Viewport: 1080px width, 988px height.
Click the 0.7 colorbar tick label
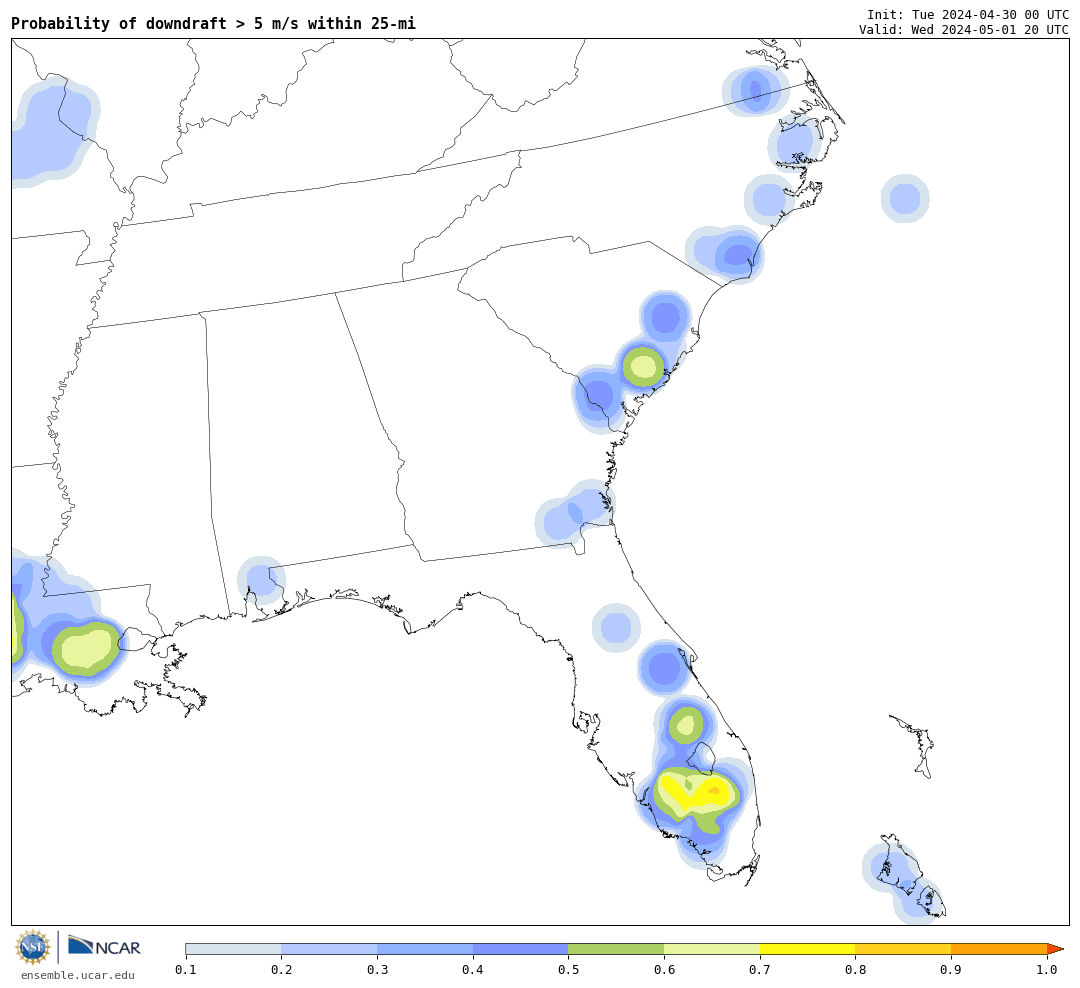(x=760, y=970)
